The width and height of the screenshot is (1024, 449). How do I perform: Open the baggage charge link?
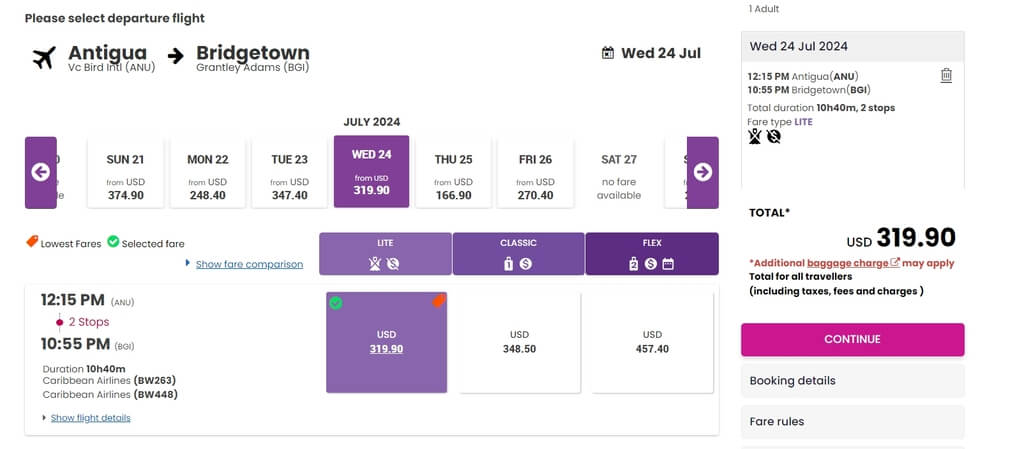[x=848, y=263]
